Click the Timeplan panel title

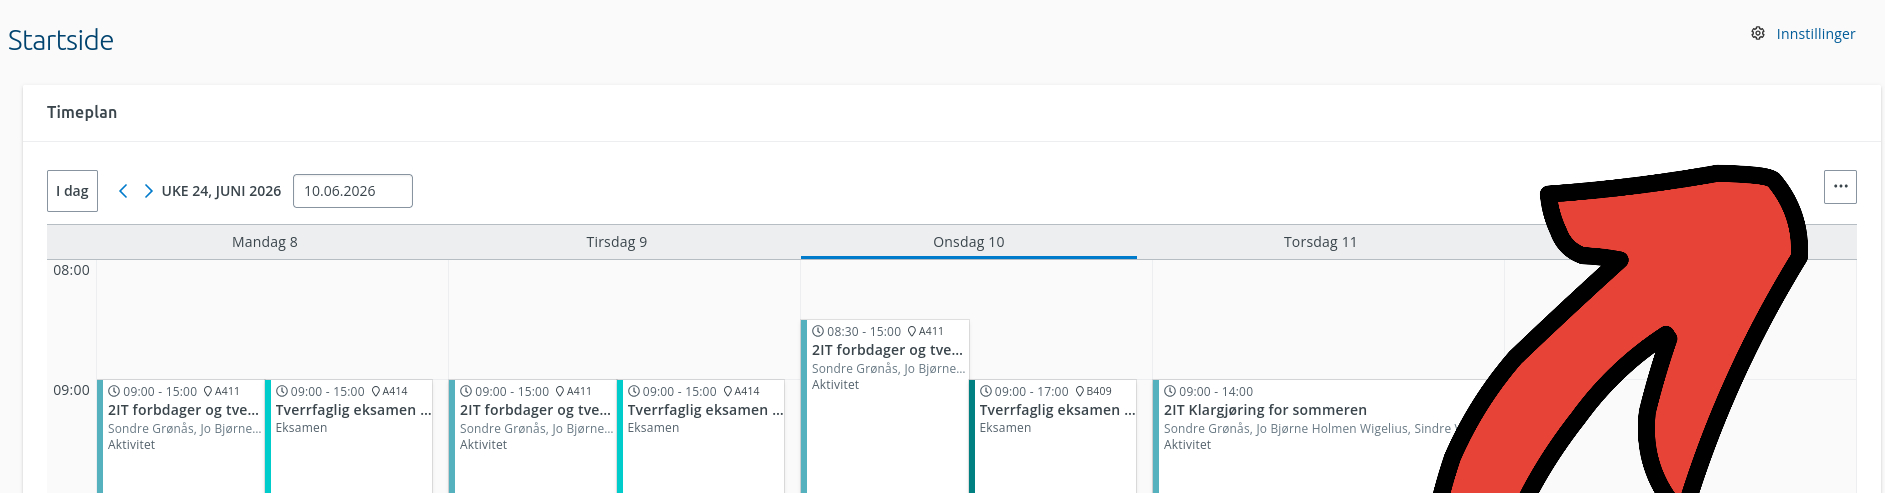[x=82, y=112]
